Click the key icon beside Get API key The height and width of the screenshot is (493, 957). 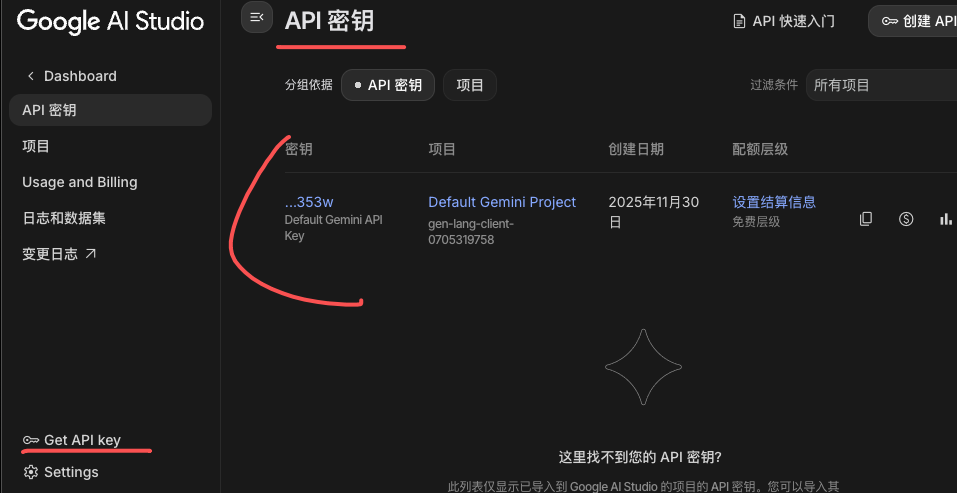(x=31, y=440)
